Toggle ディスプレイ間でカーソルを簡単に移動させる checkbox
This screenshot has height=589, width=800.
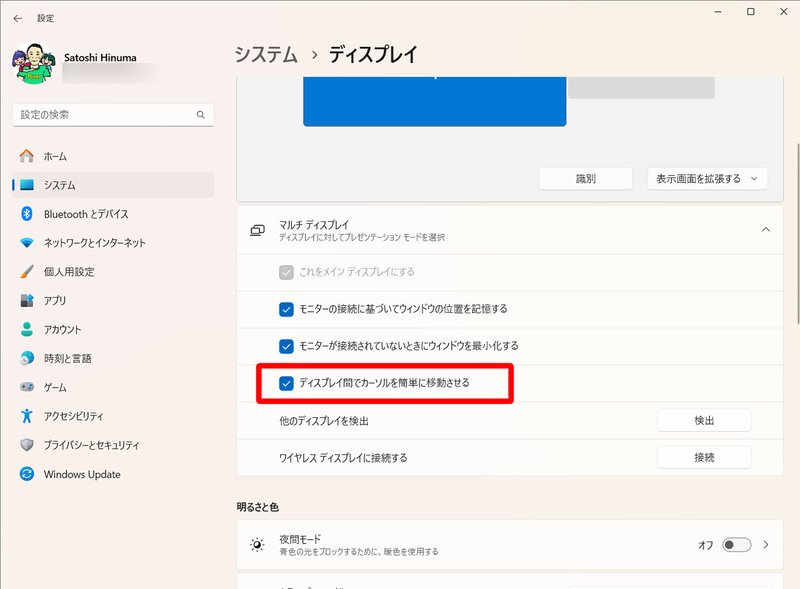[x=285, y=383]
